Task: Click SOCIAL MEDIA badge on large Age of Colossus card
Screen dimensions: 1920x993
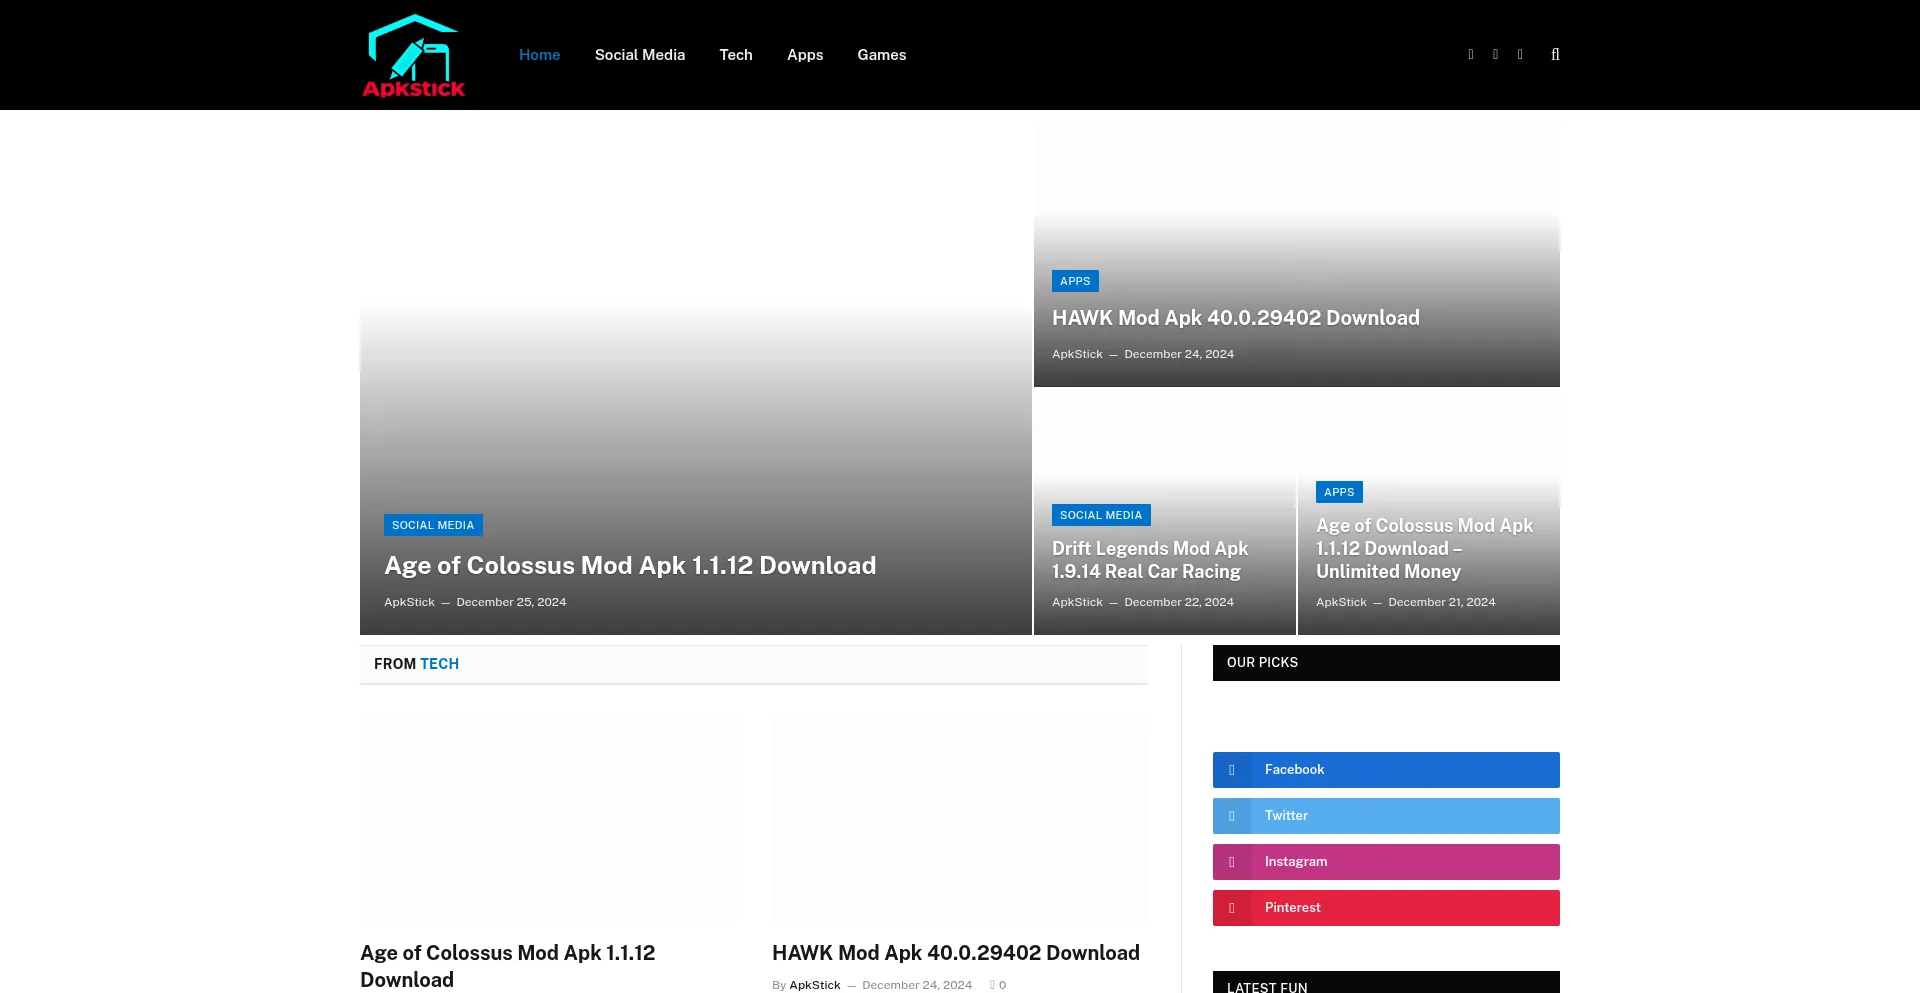Action: point(433,525)
